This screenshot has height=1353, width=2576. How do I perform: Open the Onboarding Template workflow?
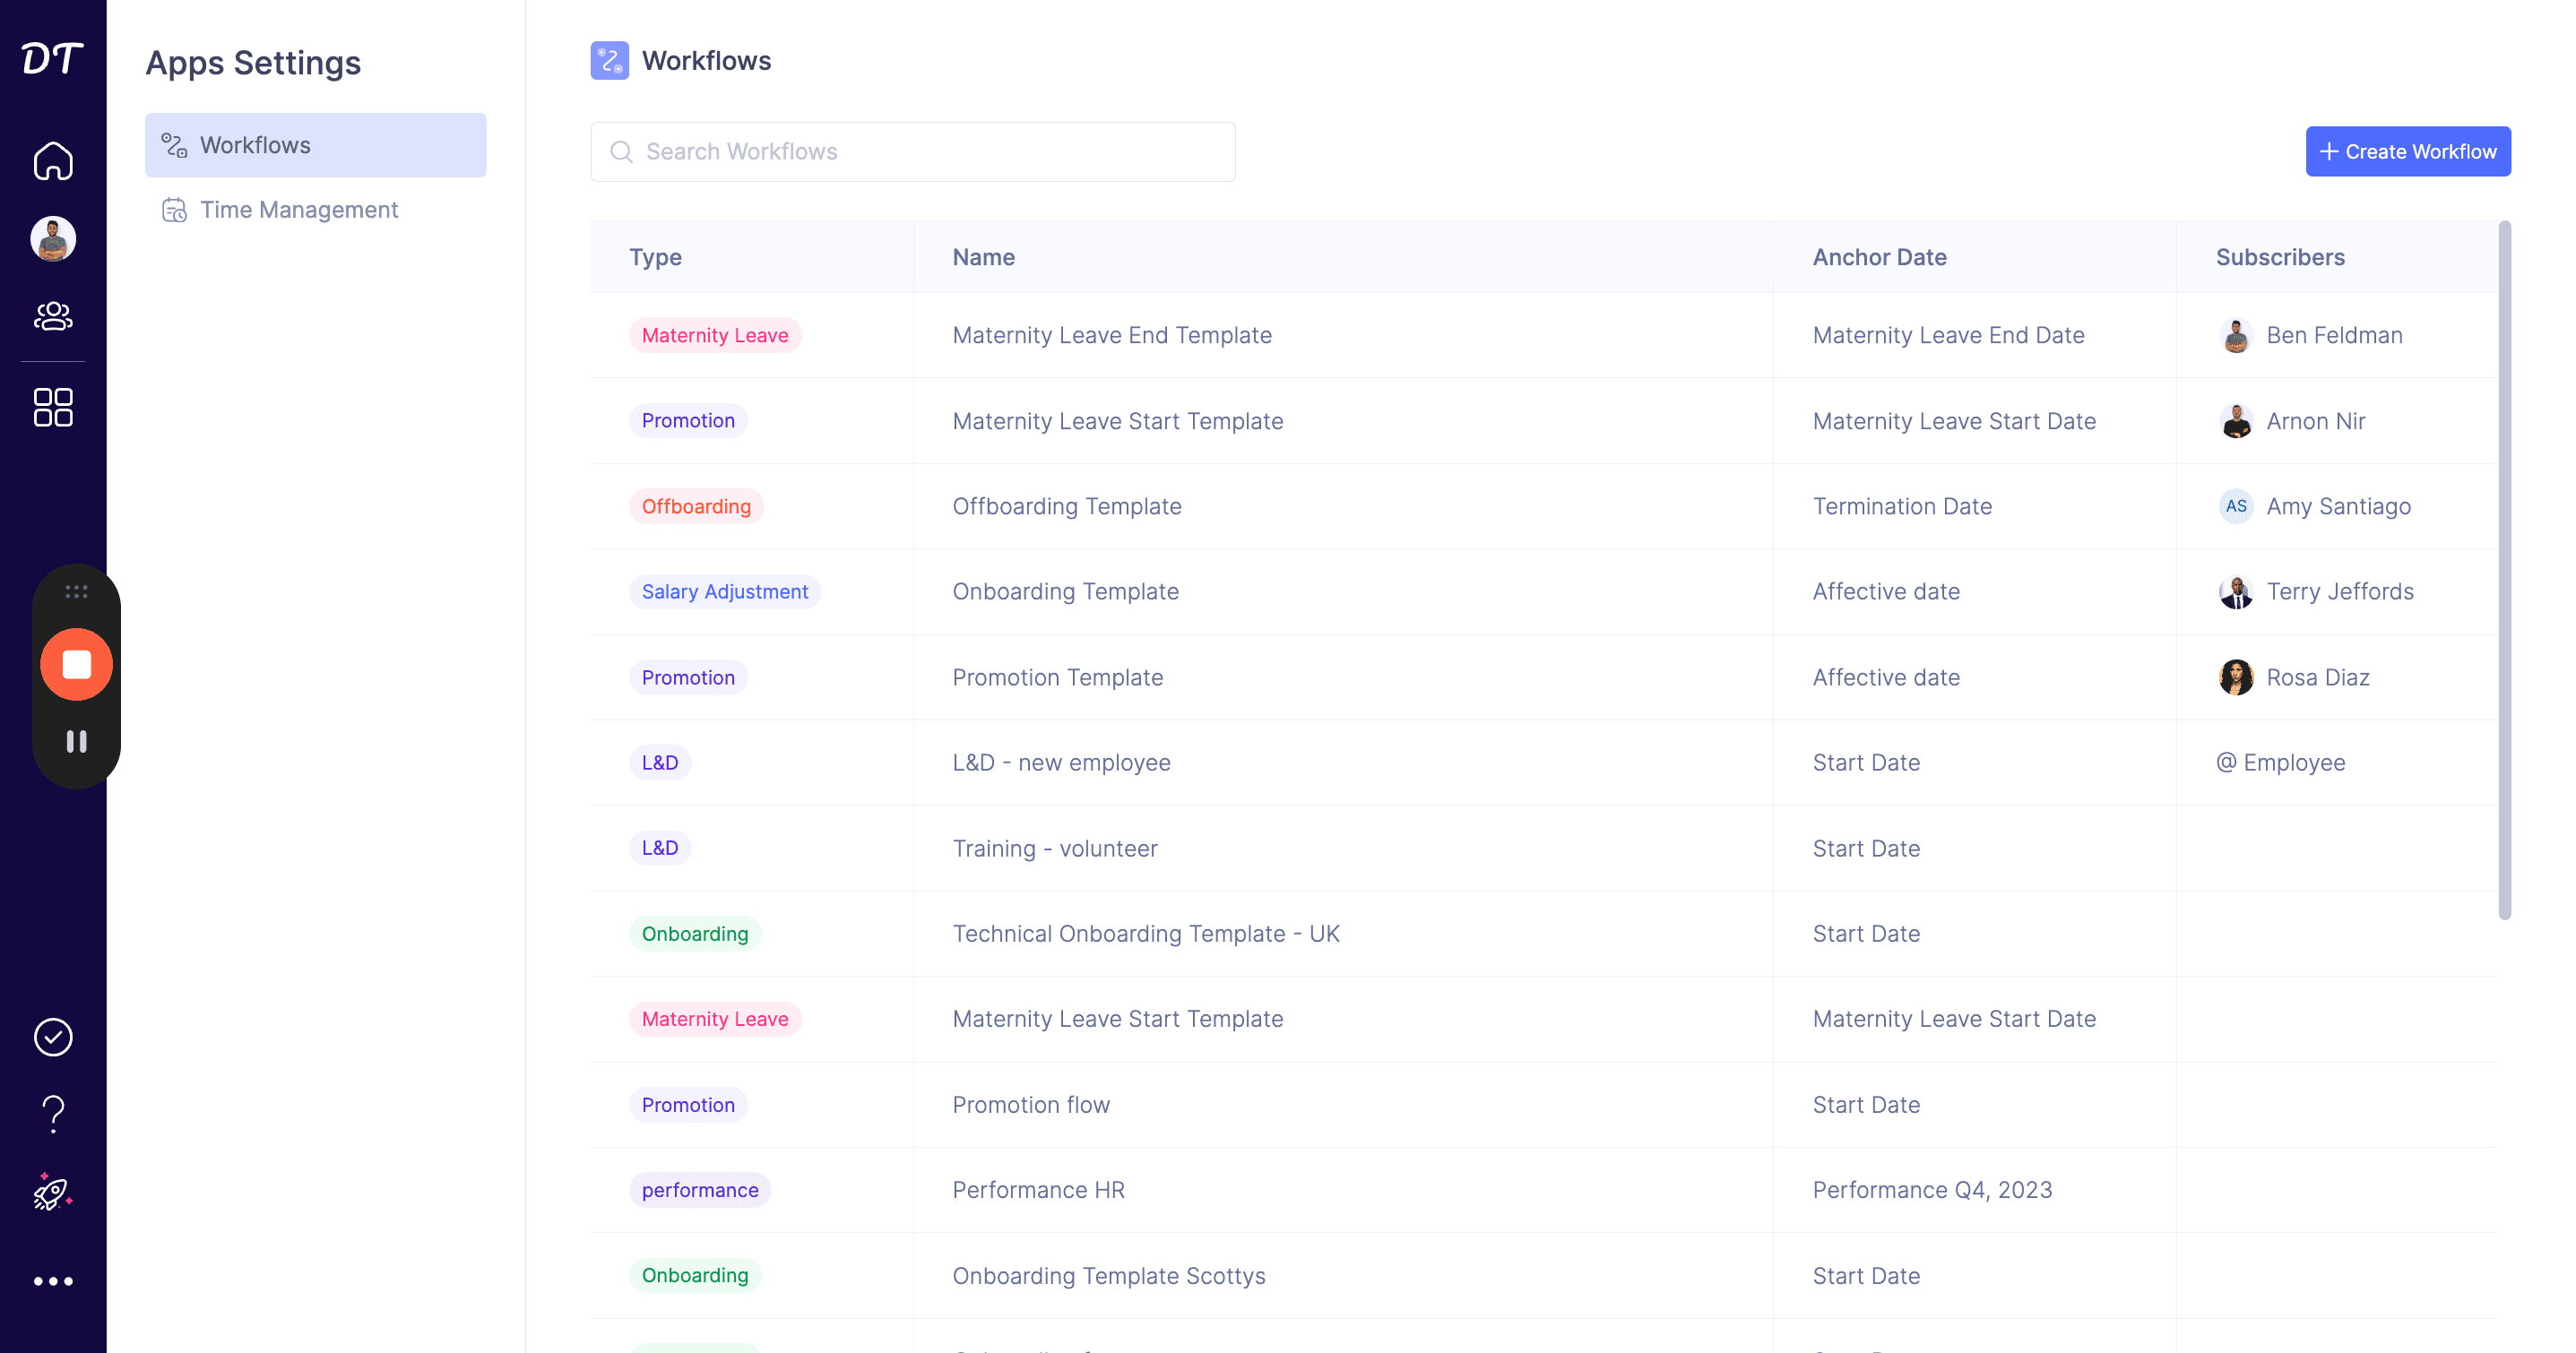(x=1065, y=591)
